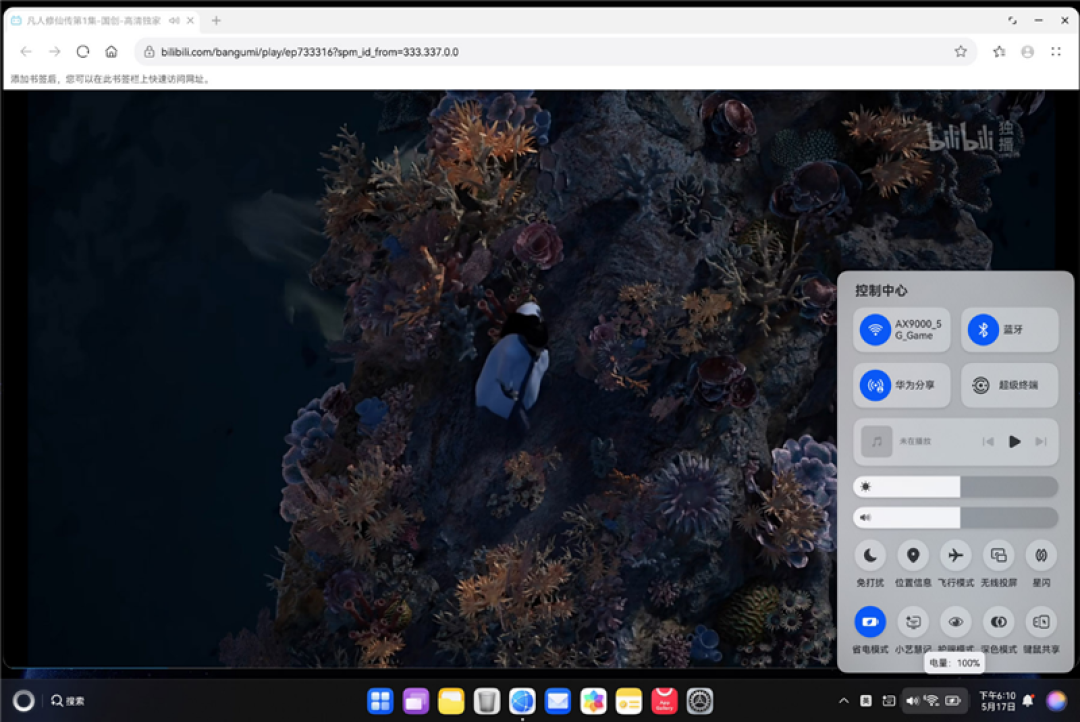
Task: Open 键鼠共享 keyboard-mouse sharing
Action: click(x=1041, y=622)
